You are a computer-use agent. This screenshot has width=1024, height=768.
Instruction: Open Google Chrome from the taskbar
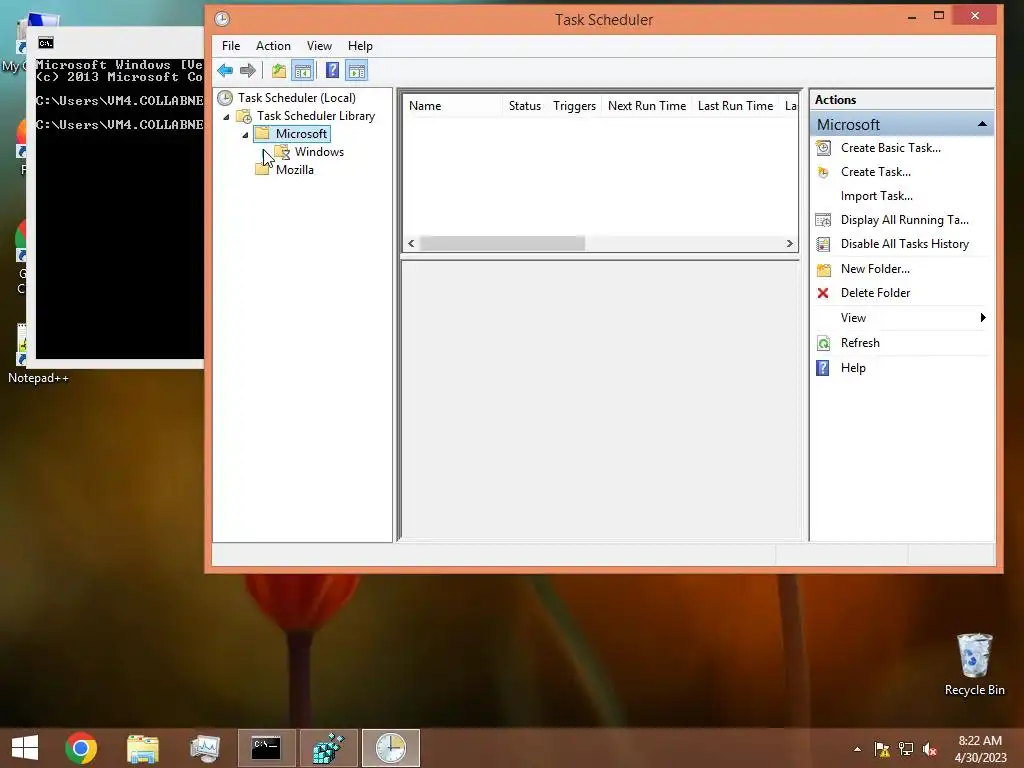coord(81,748)
